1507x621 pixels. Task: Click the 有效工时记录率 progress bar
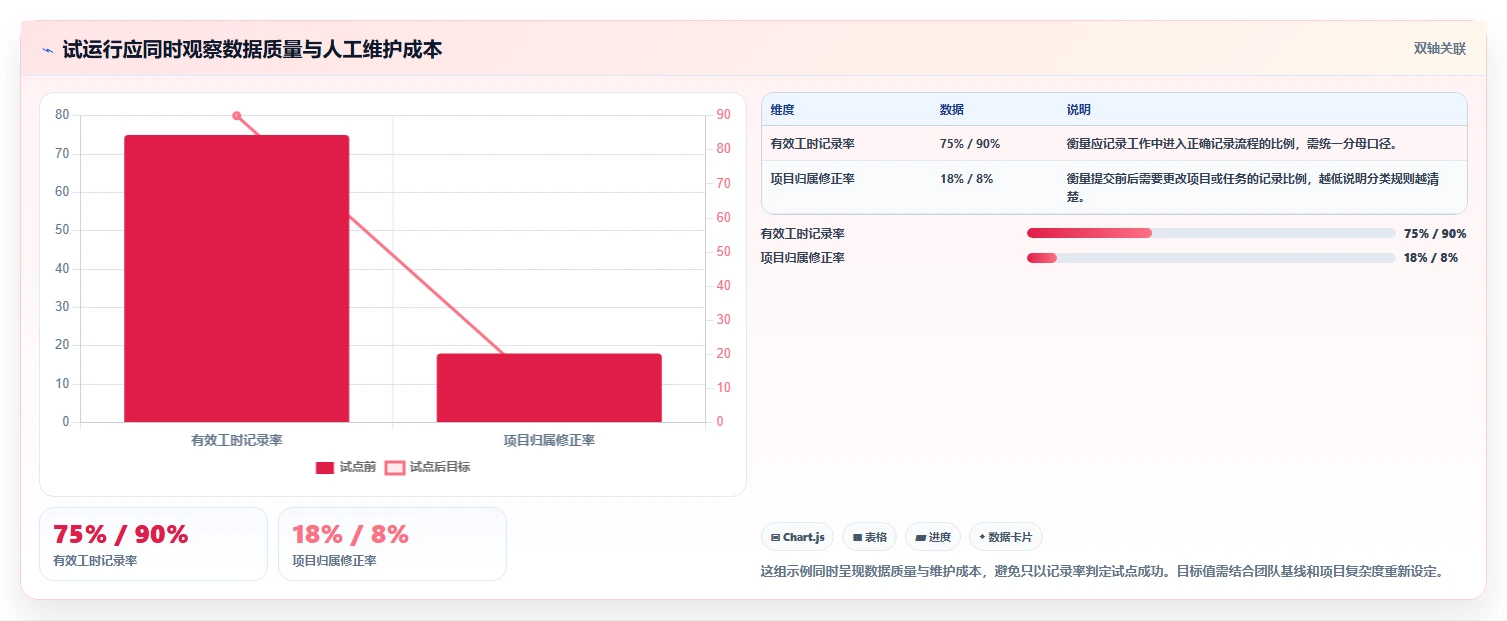(1211, 233)
